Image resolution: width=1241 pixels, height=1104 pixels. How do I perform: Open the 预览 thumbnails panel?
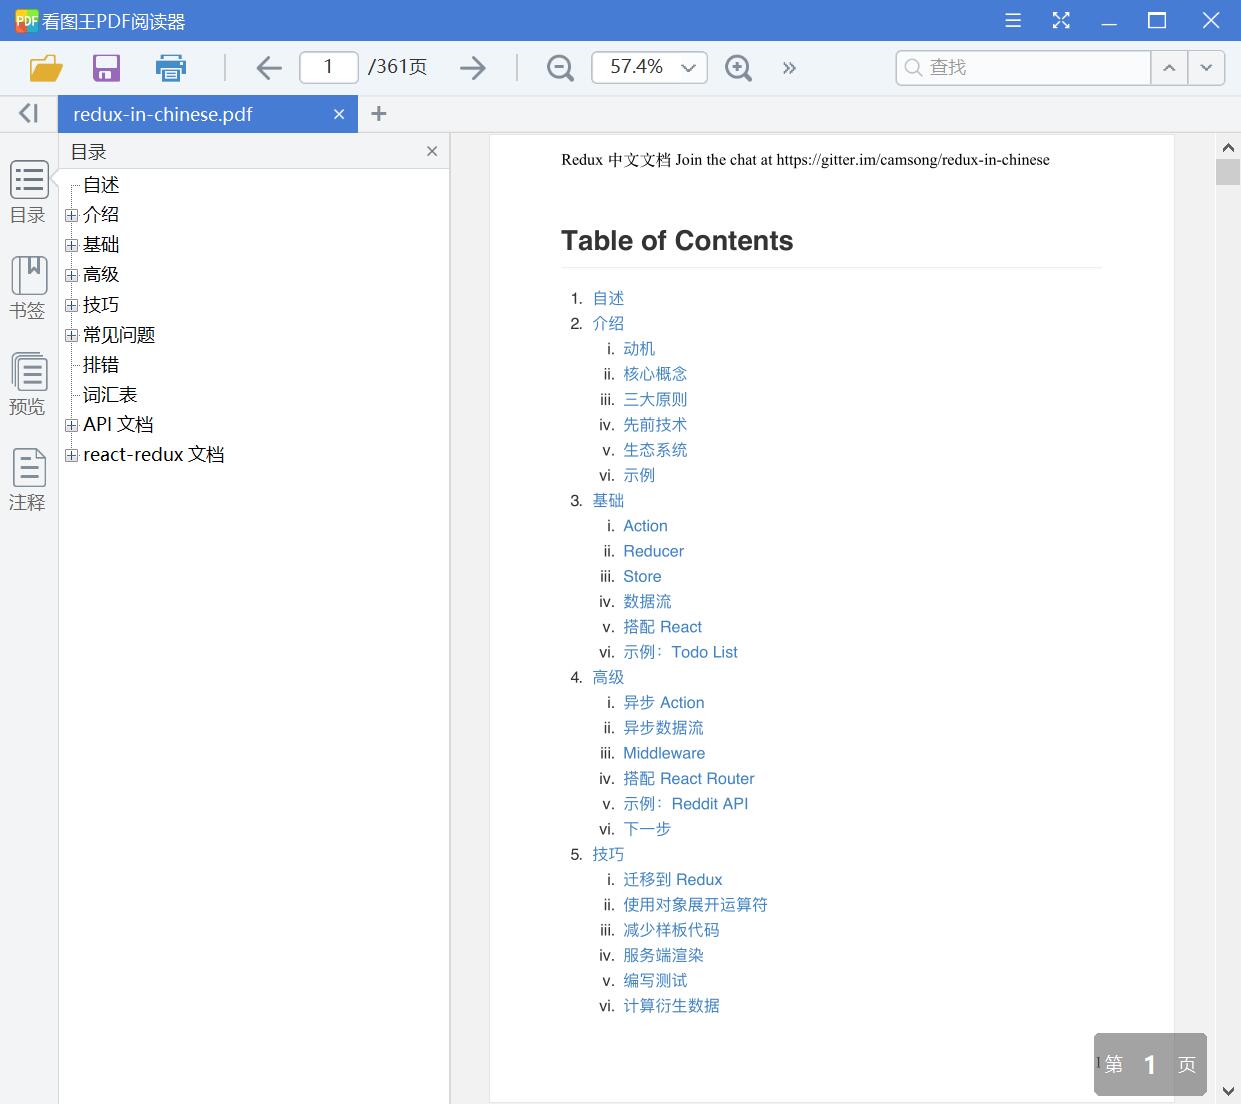[x=29, y=385]
